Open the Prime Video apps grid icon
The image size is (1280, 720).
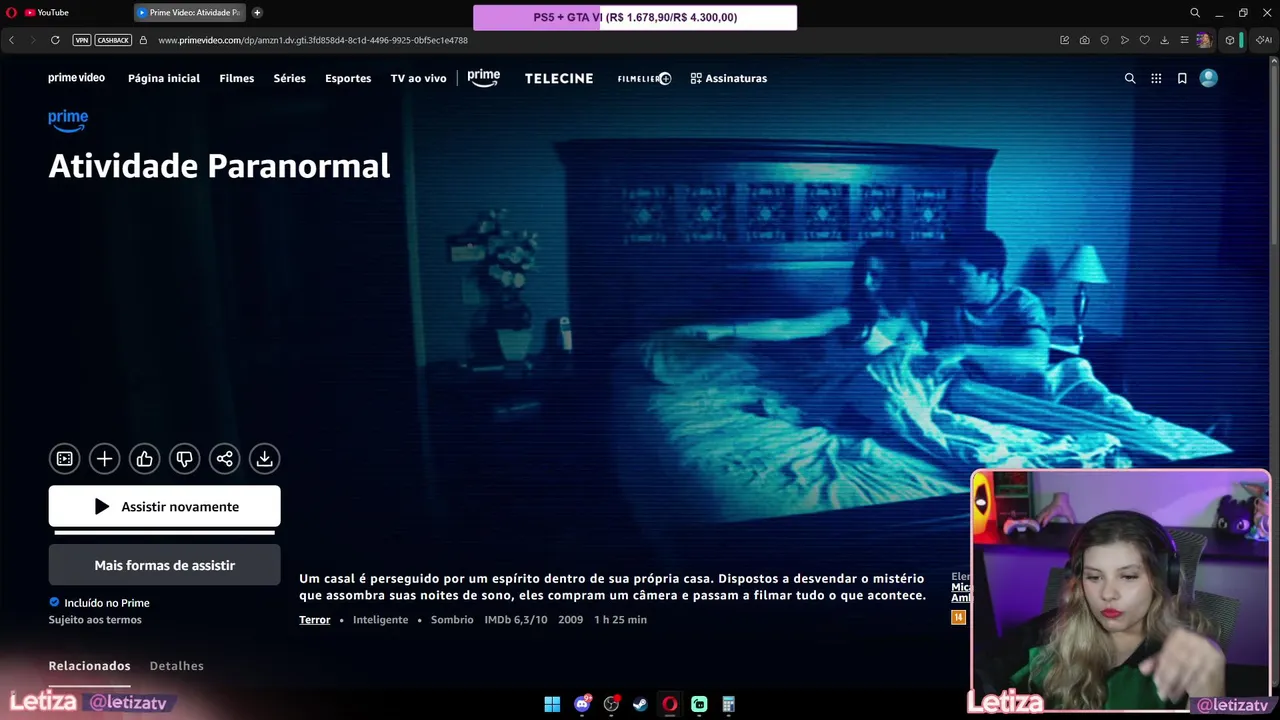pyautogui.click(x=1156, y=78)
